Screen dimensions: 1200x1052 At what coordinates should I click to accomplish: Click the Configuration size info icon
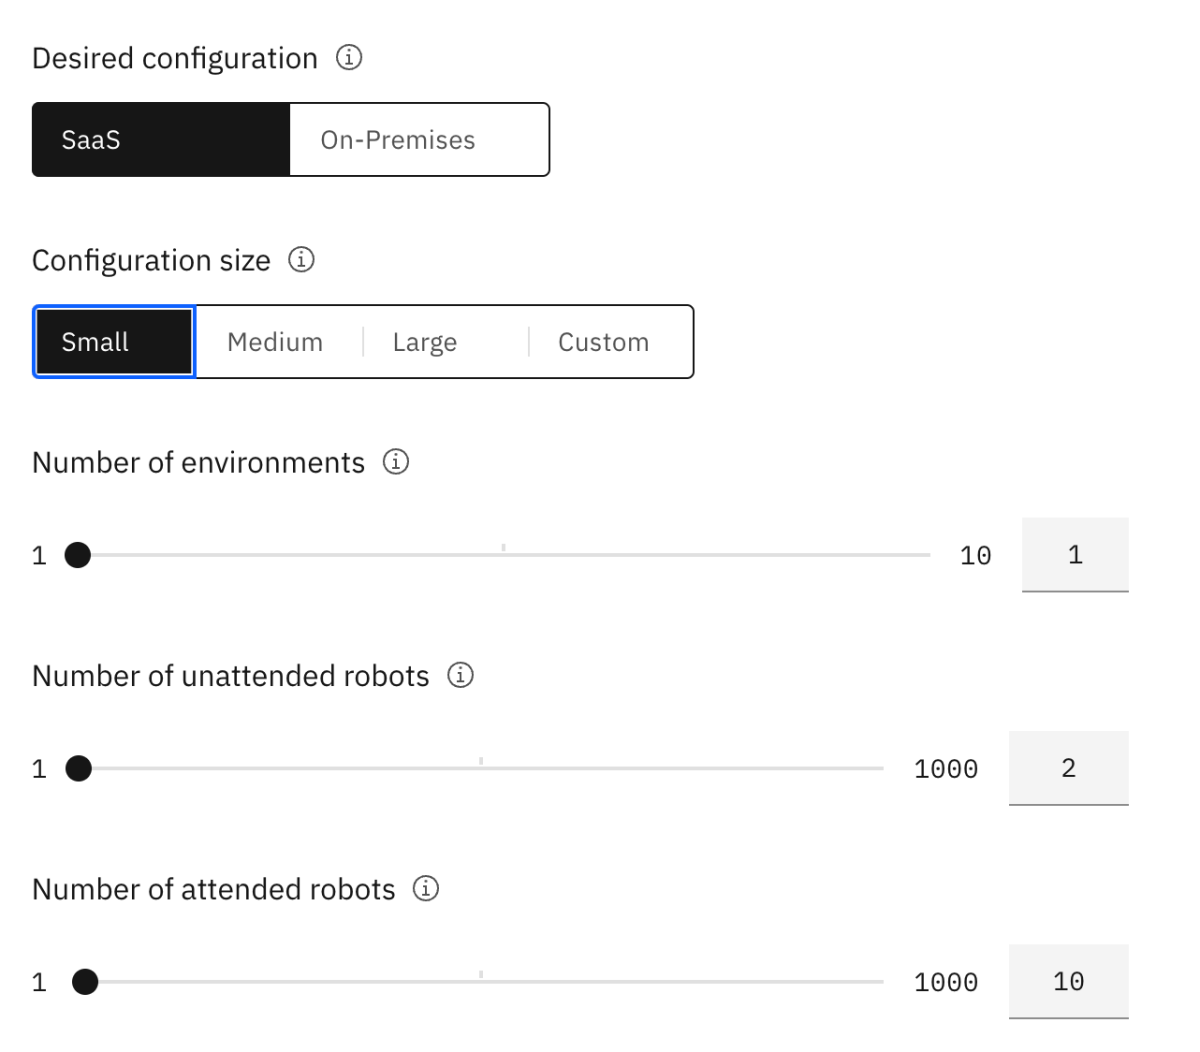303,260
